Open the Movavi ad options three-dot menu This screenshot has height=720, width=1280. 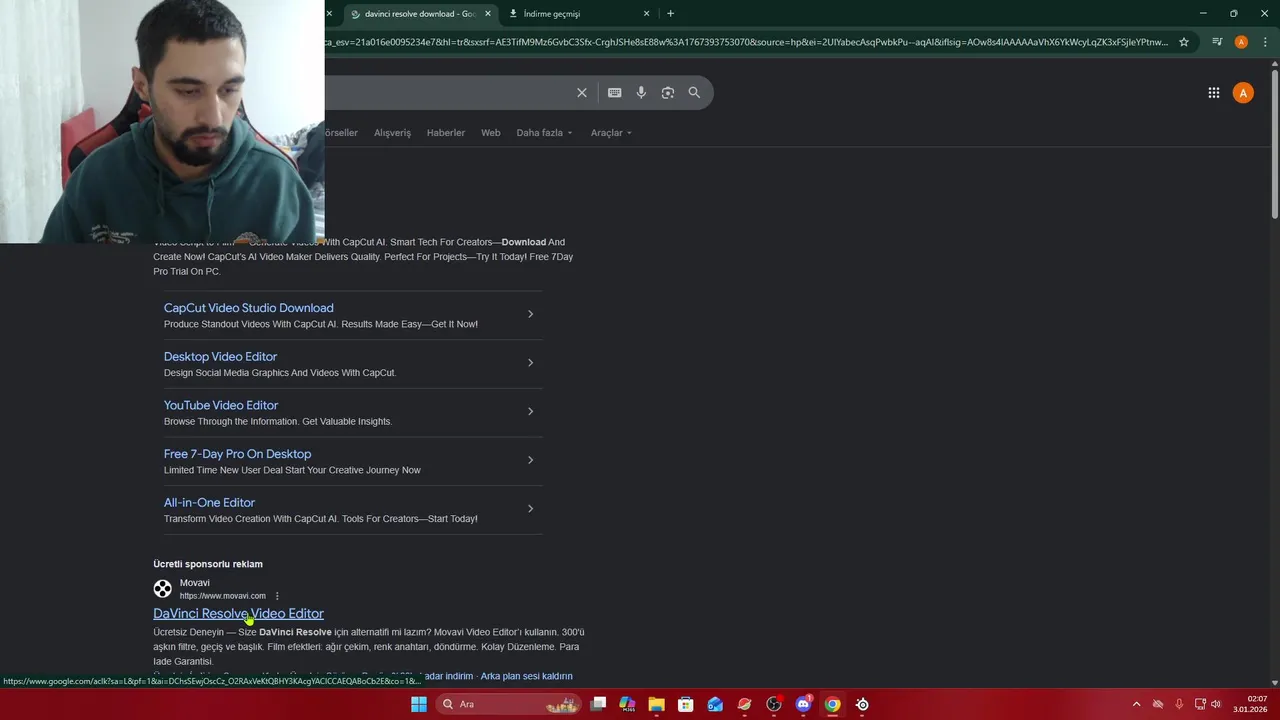(277, 596)
